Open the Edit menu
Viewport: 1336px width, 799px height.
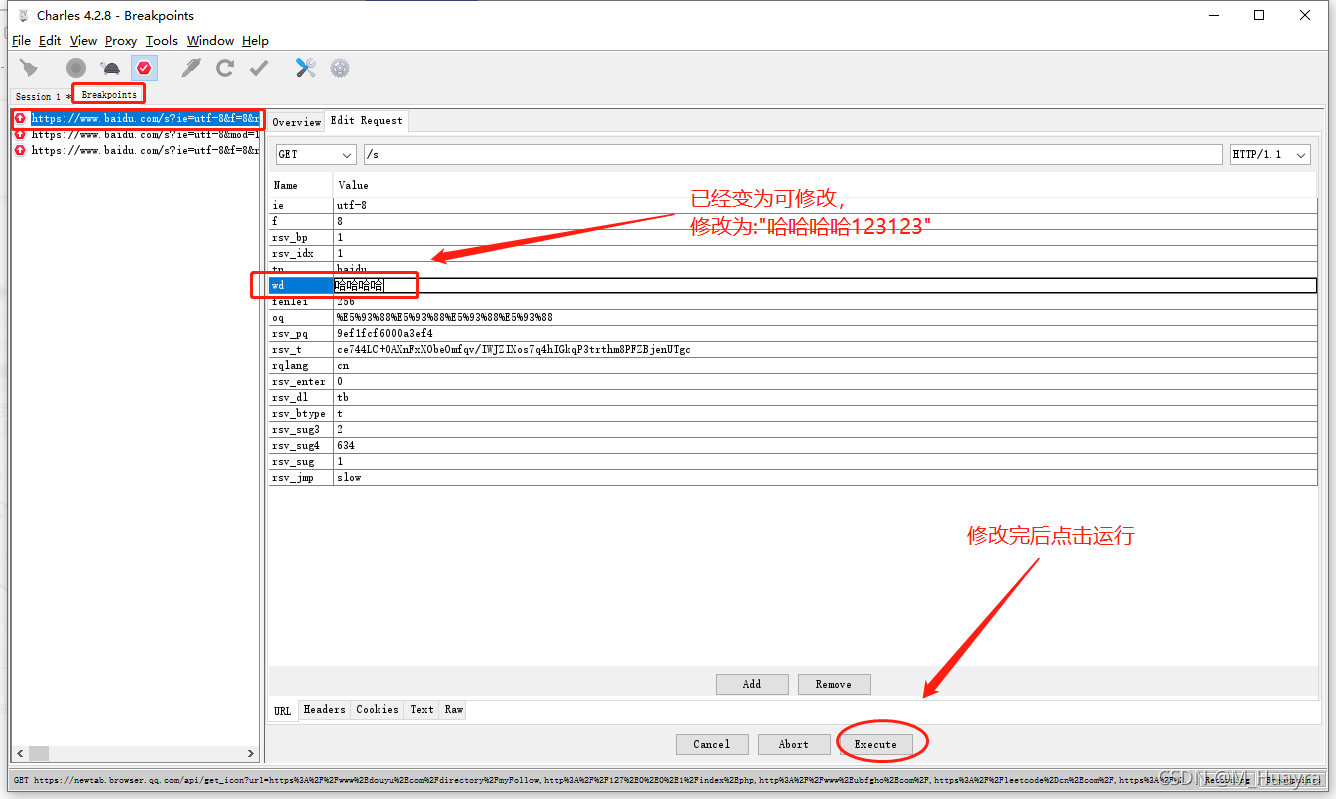(x=50, y=41)
